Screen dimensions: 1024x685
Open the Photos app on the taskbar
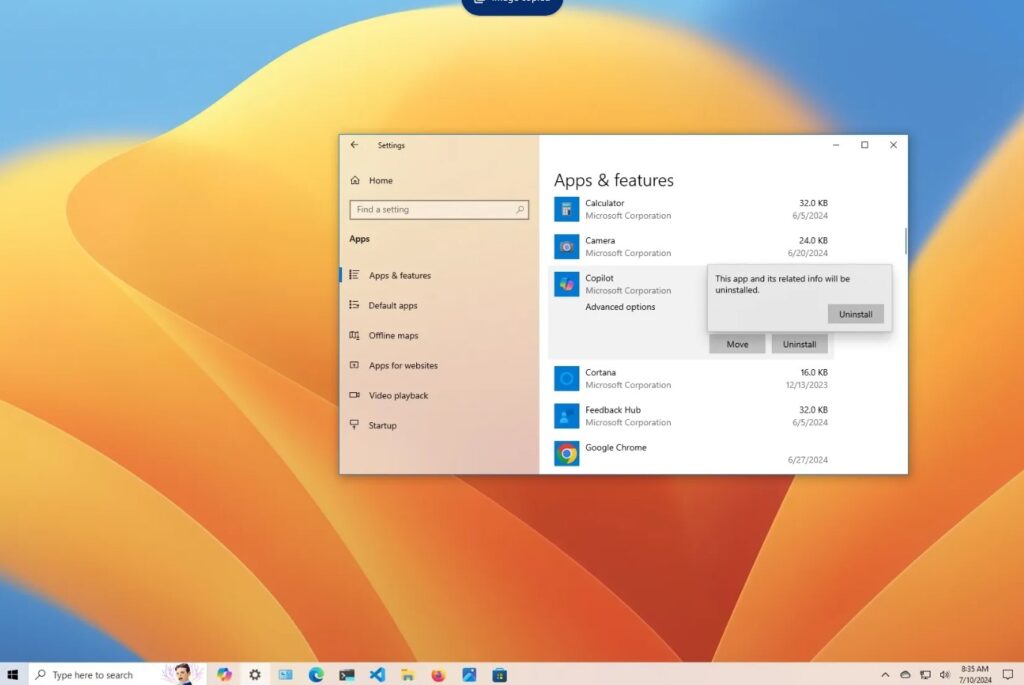469,675
